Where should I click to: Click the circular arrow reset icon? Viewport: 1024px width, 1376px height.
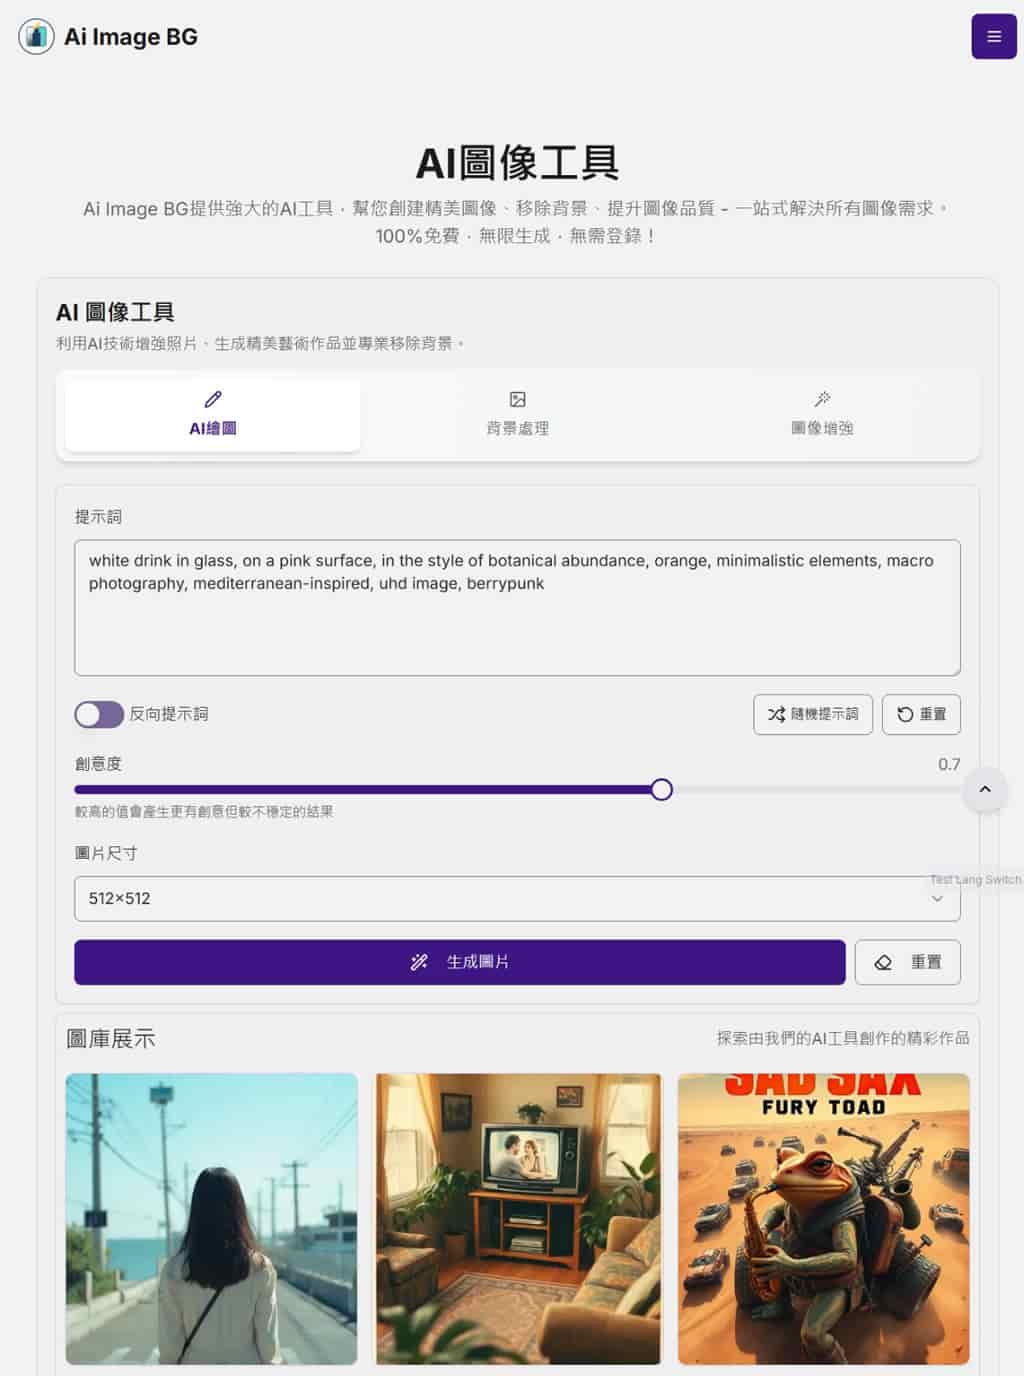click(x=905, y=714)
